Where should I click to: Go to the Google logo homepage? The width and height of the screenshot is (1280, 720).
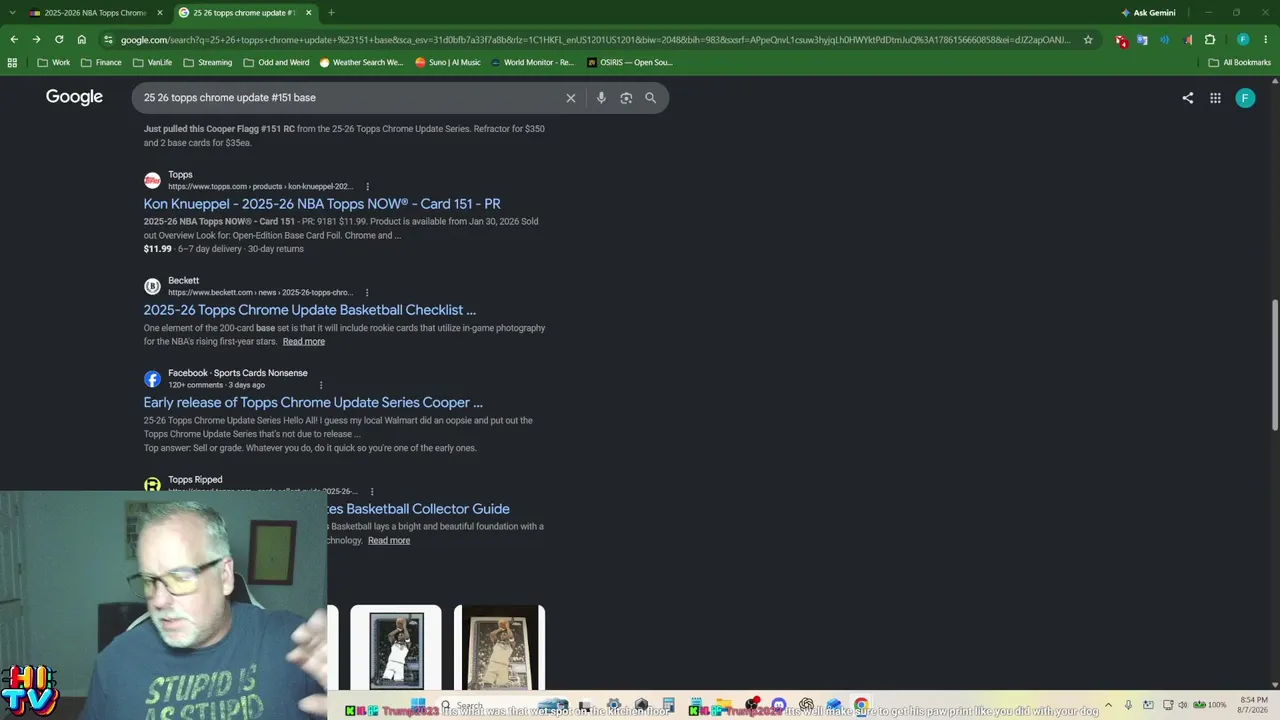pos(74,97)
